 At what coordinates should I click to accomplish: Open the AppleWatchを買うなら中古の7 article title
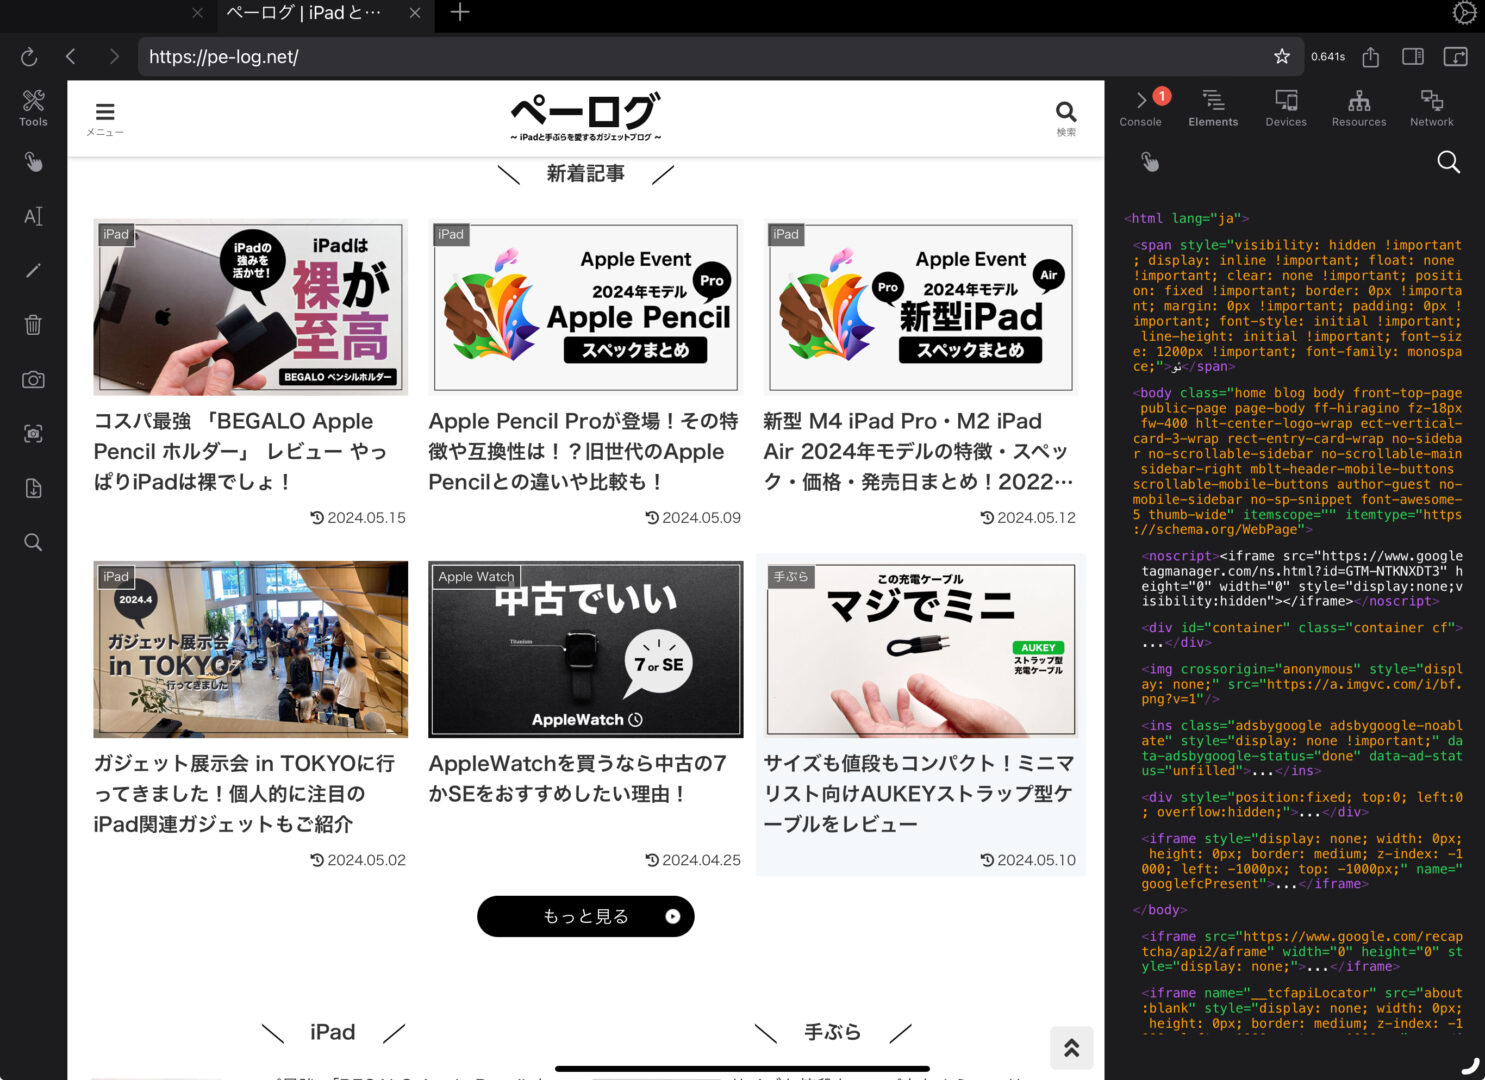578,778
